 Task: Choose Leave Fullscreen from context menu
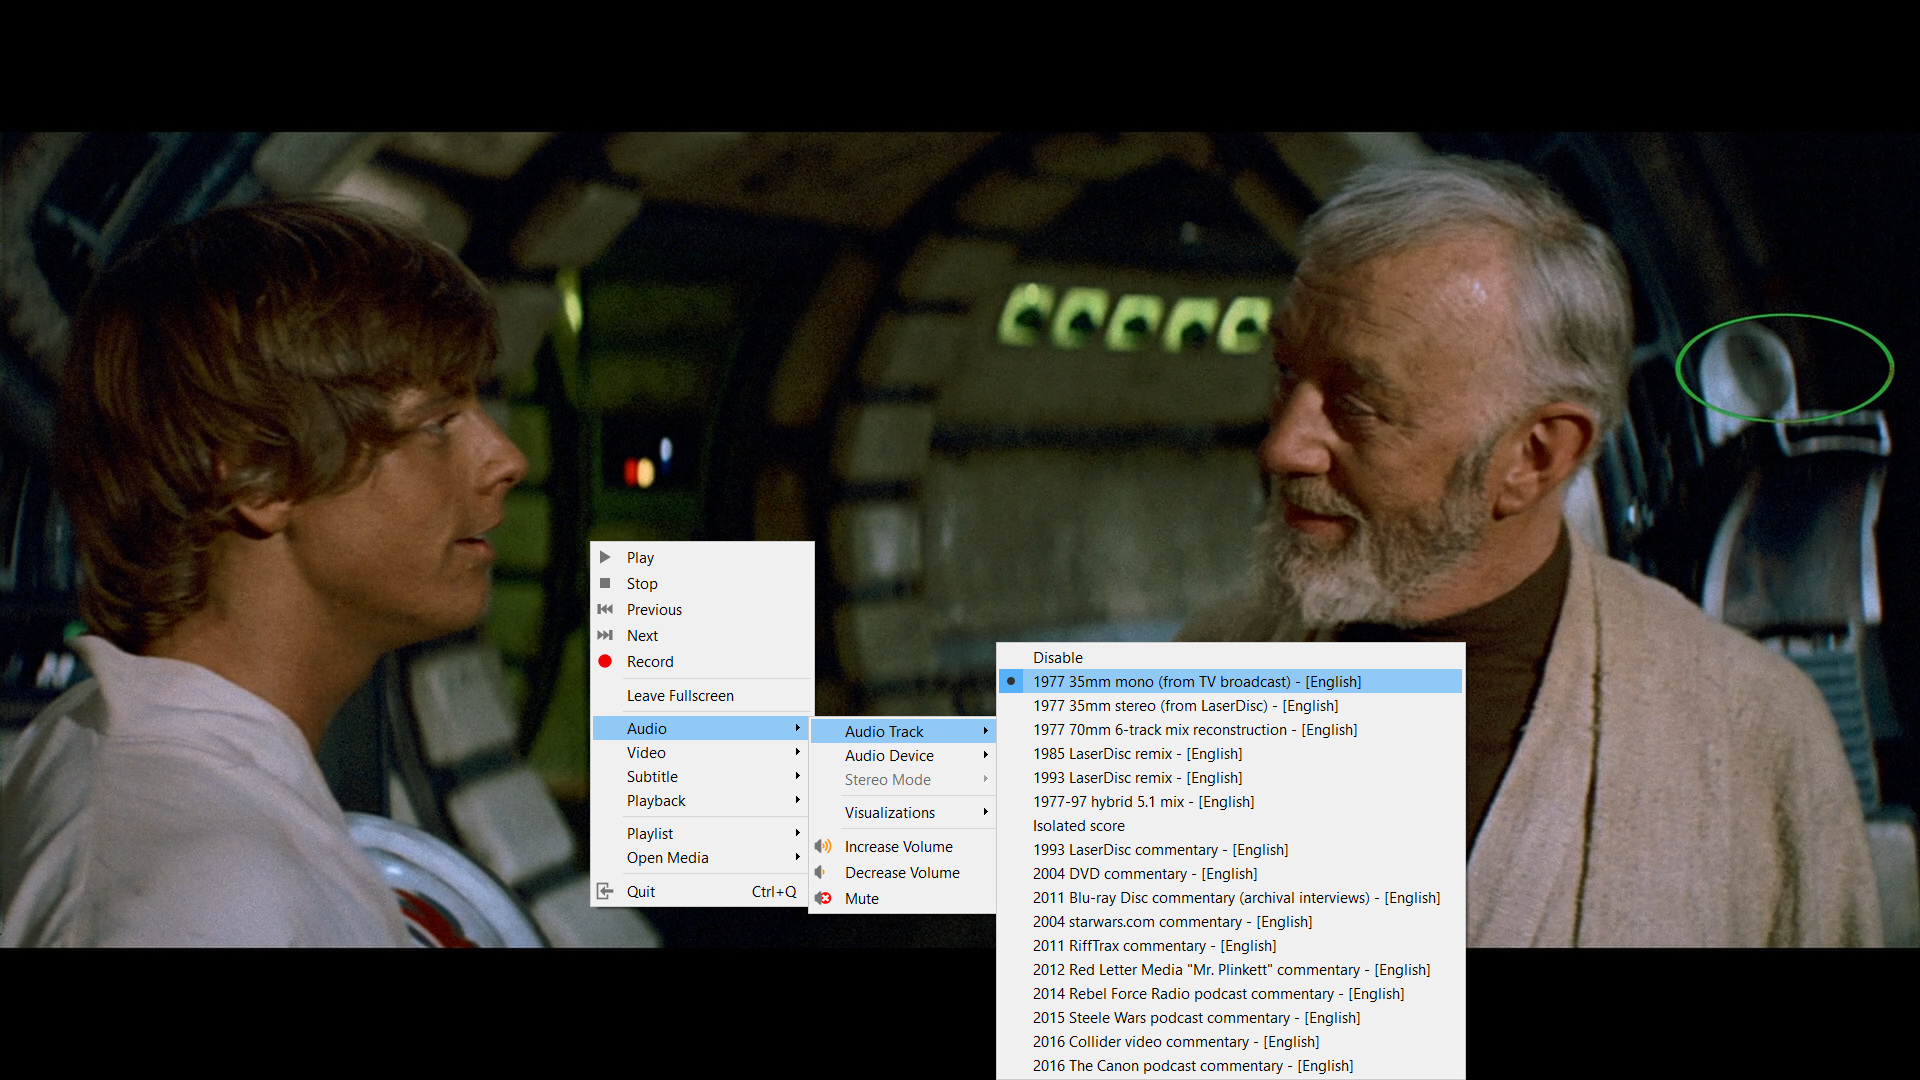tap(702, 695)
